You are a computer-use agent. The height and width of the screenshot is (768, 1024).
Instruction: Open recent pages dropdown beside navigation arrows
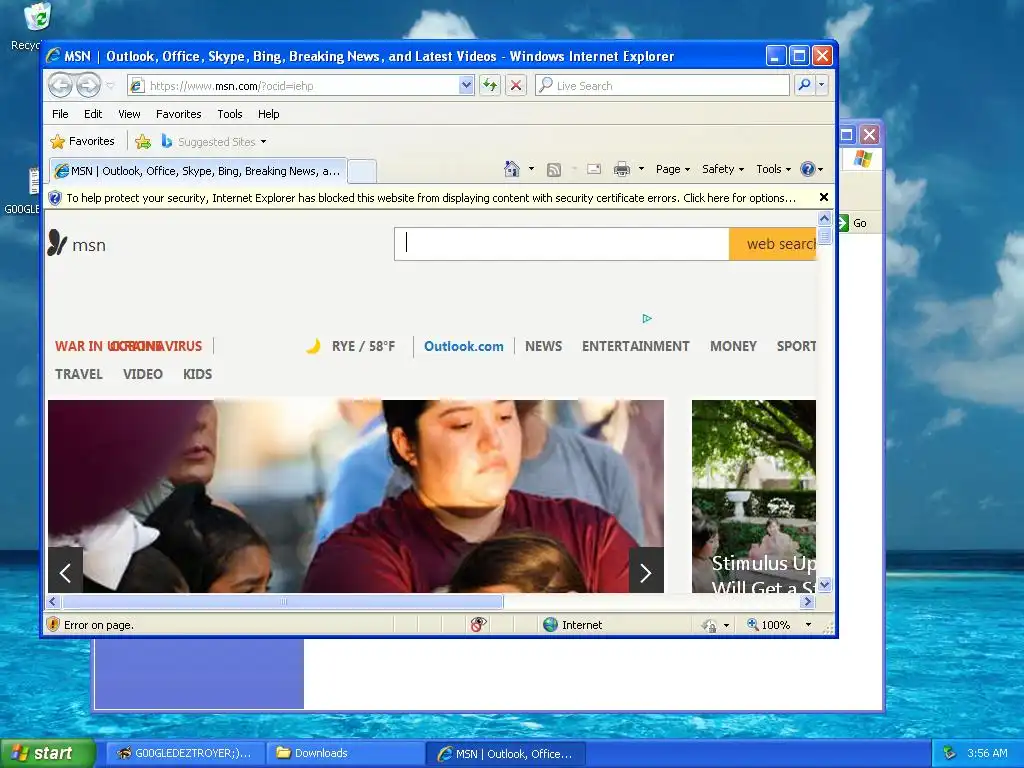coord(110,86)
